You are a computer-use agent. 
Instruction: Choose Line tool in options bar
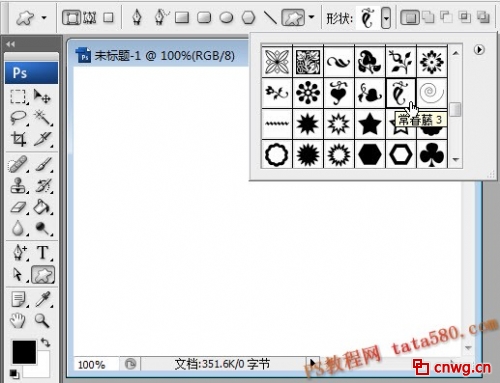click(270, 17)
